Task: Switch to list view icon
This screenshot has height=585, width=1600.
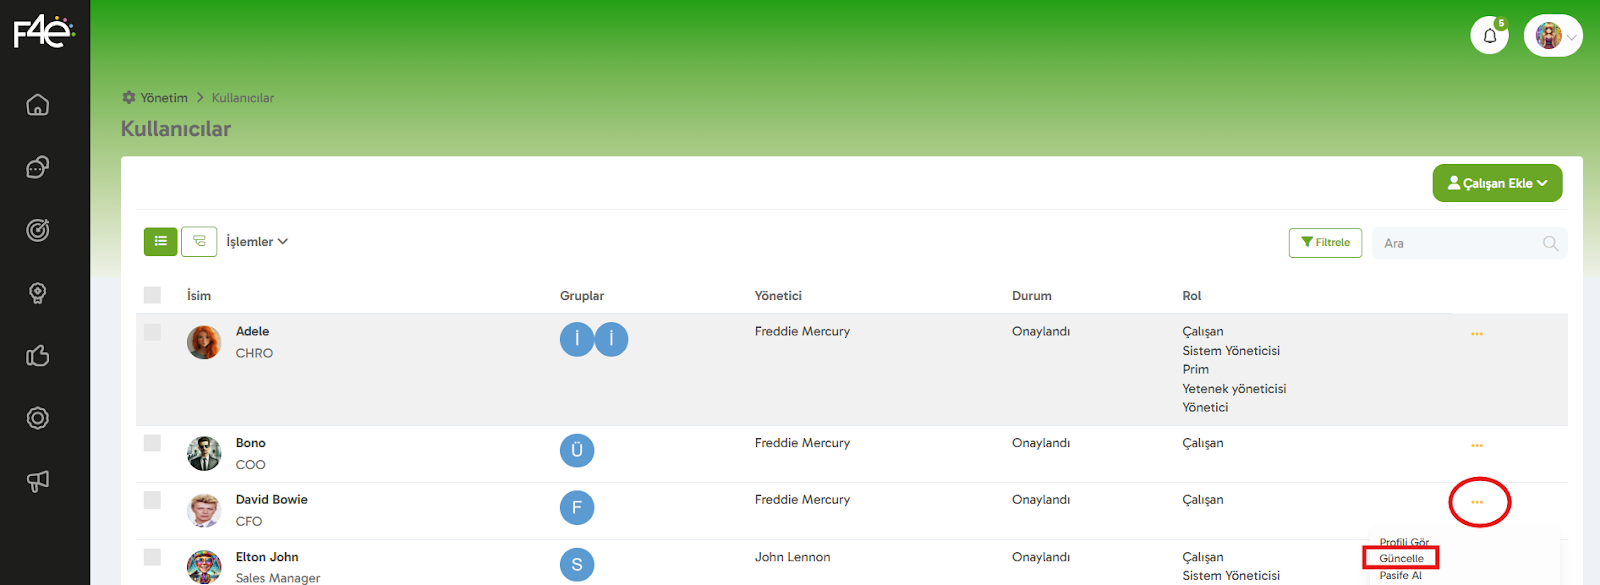Action: (x=161, y=241)
